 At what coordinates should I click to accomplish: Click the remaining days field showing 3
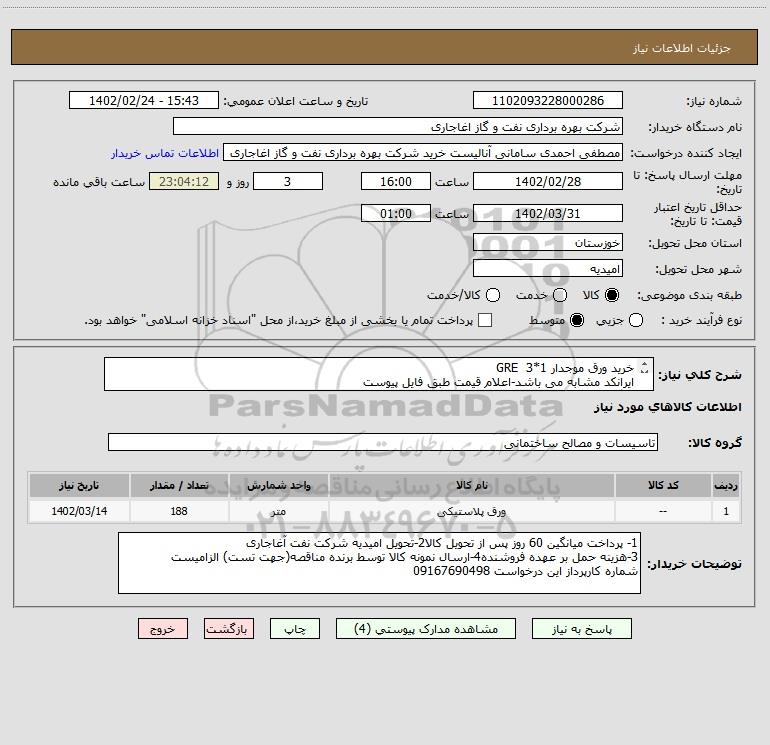click(x=288, y=181)
